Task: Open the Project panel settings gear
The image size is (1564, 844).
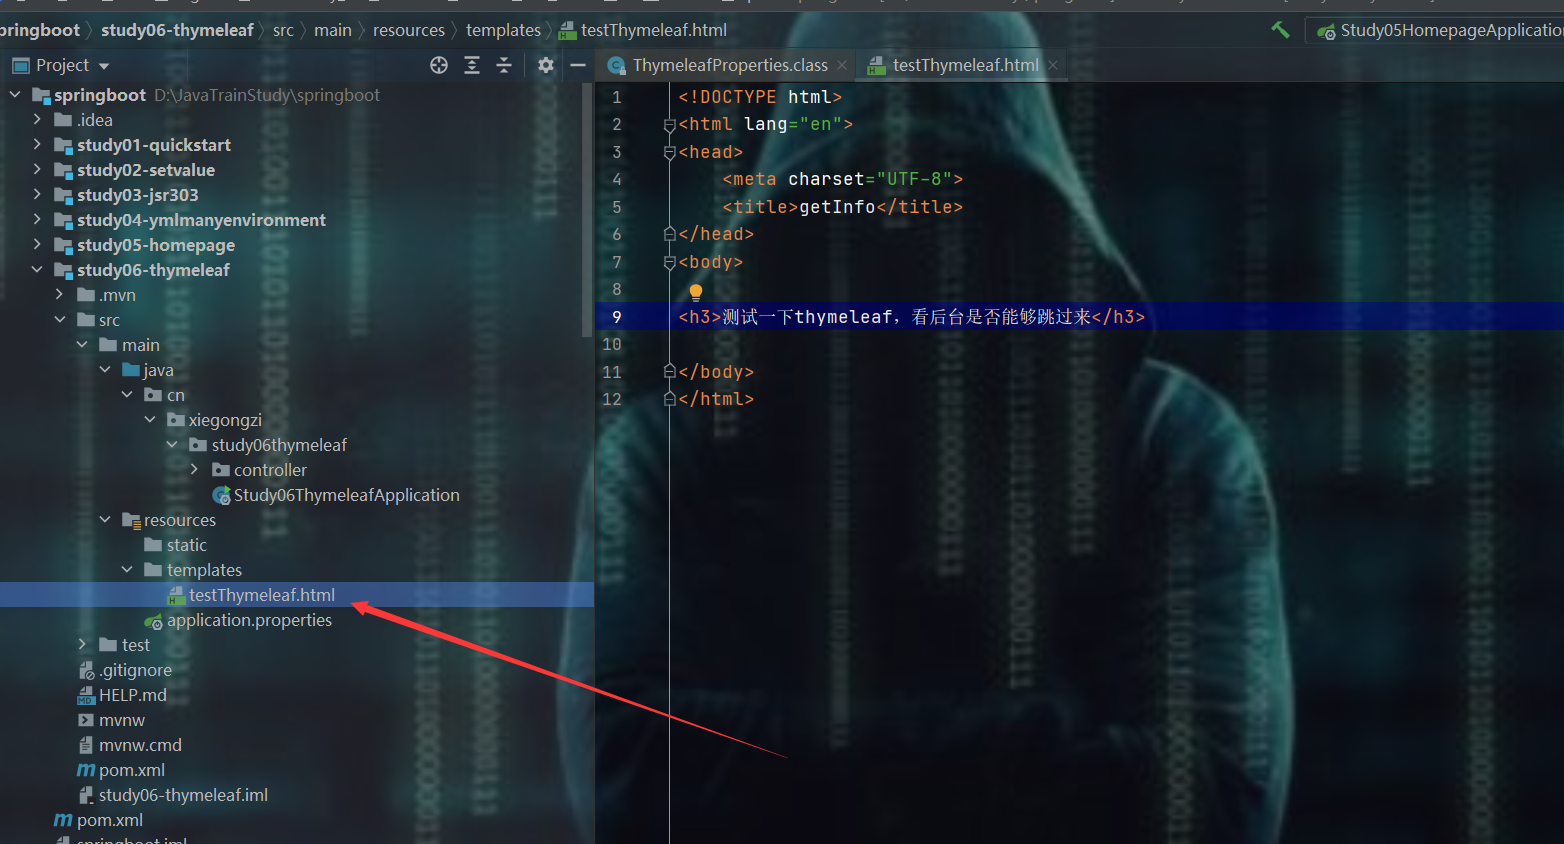Action: [545, 65]
